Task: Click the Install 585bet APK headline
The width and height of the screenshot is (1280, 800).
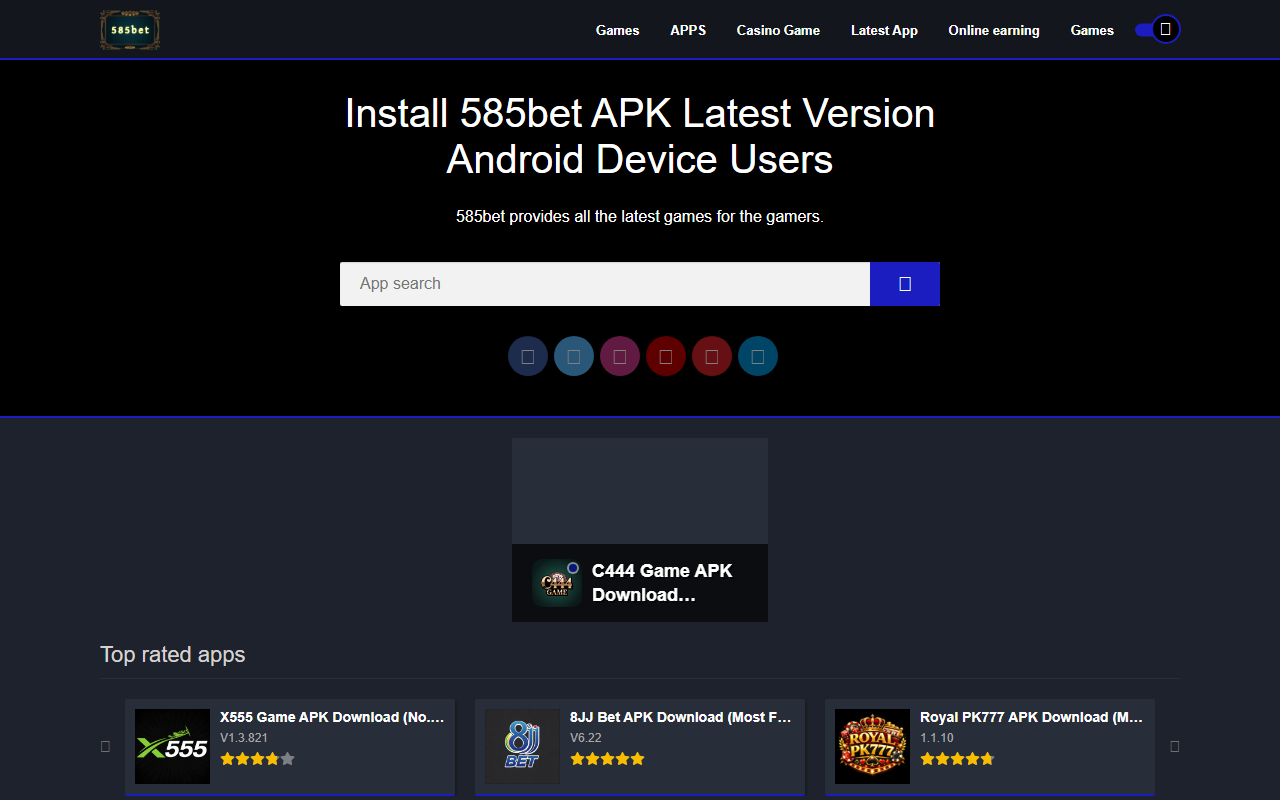Action: tap(640, 136)
